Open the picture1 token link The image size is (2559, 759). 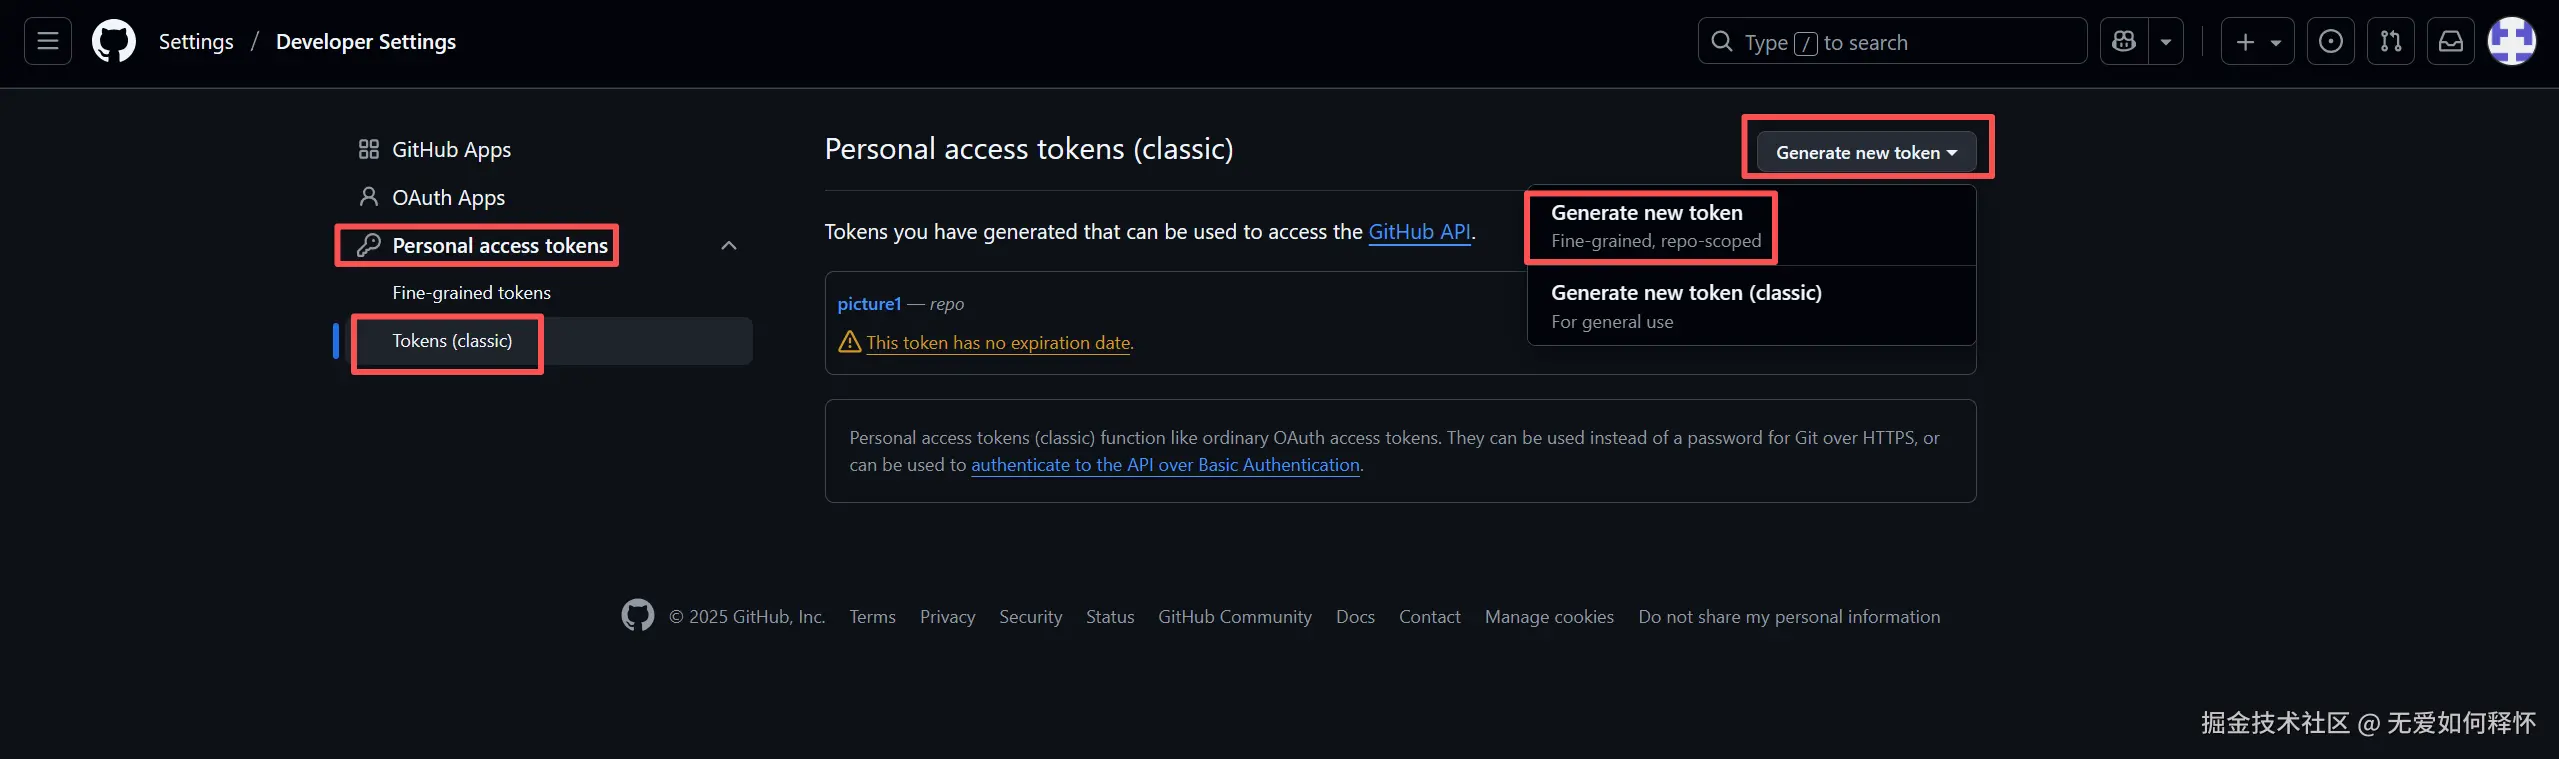pyautogui.click(x=869, y=304)
